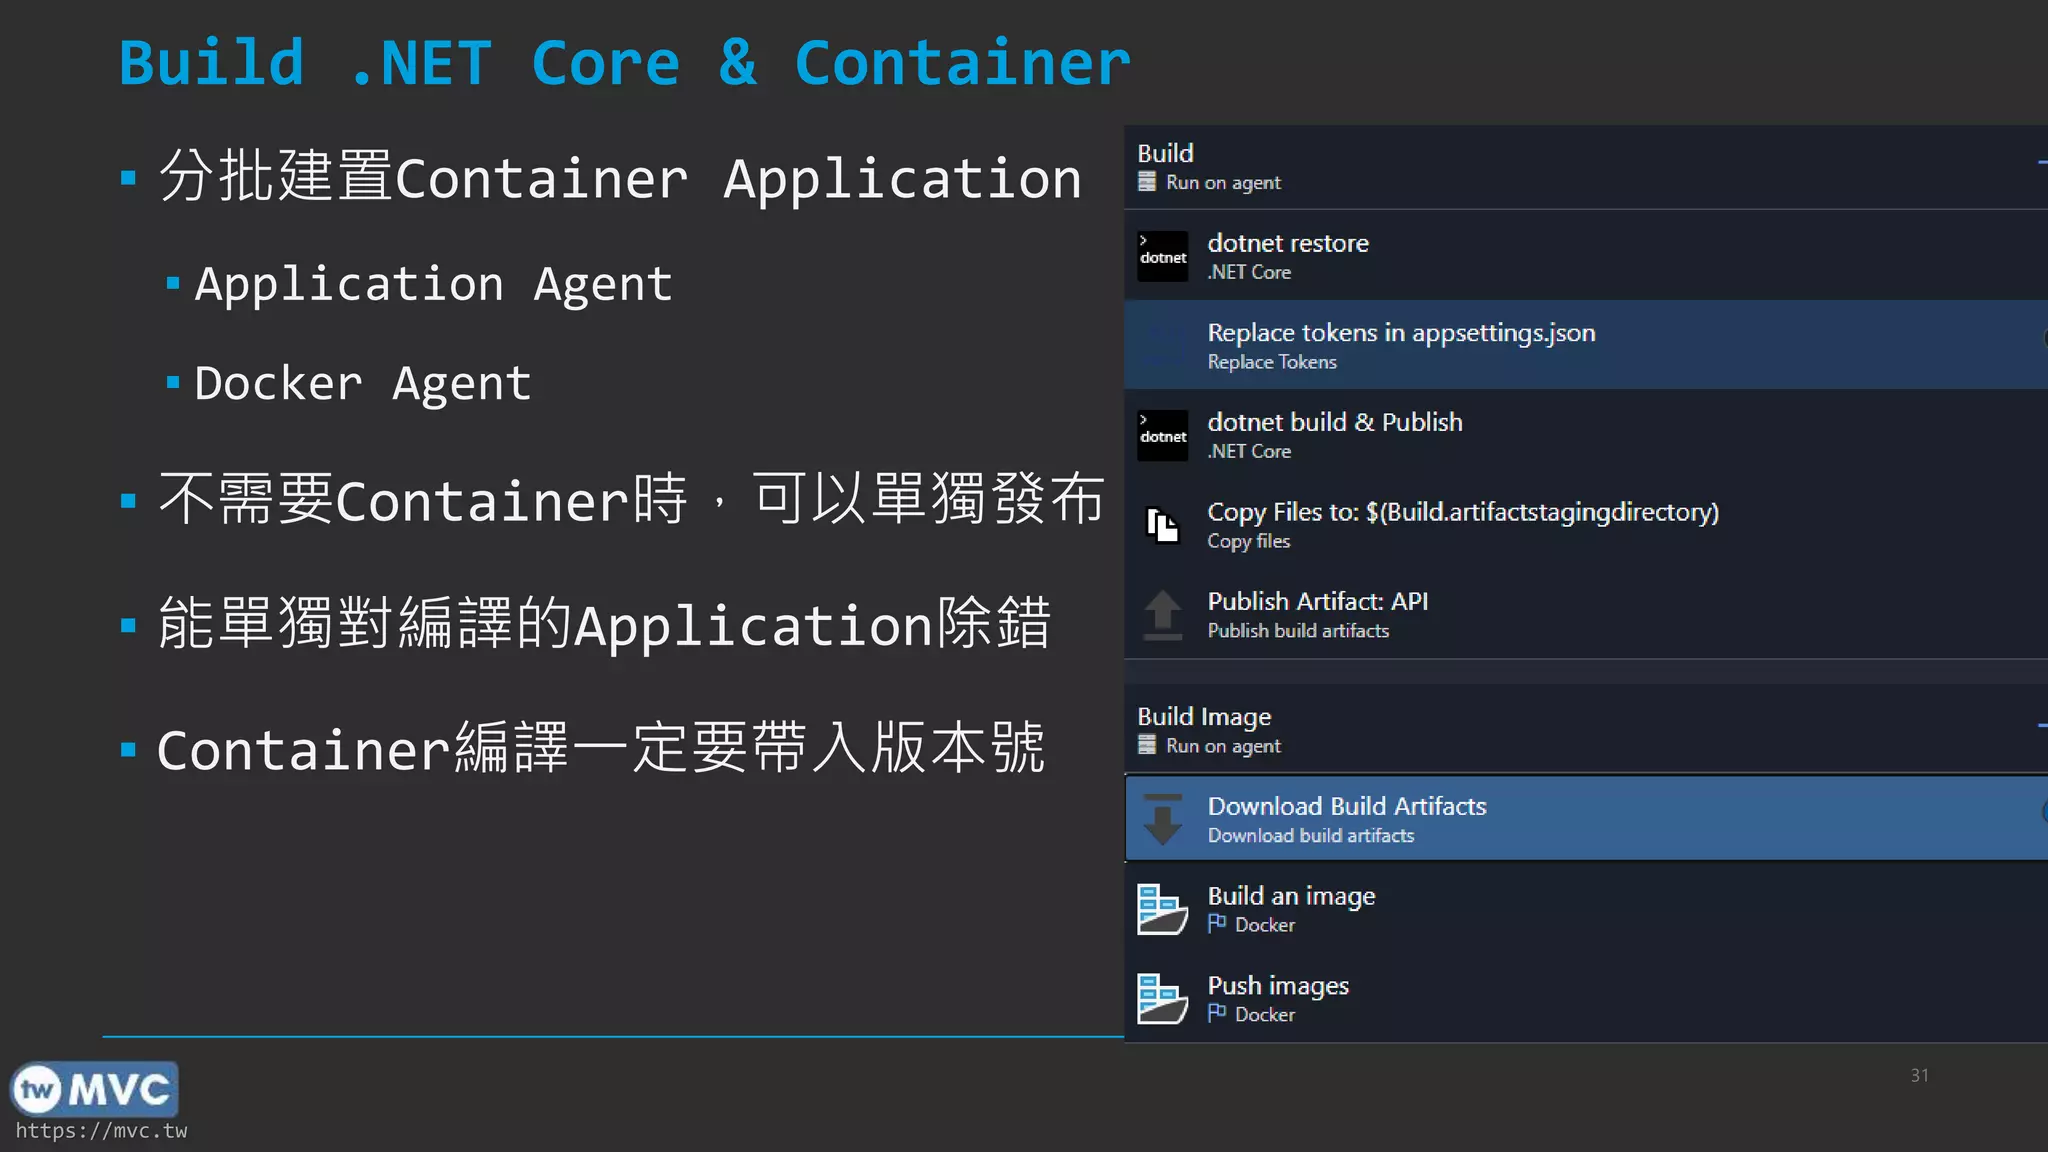Click the Copy files task icon
This screenshot has width=2048, height=1152.
(x=1163, y=525)
